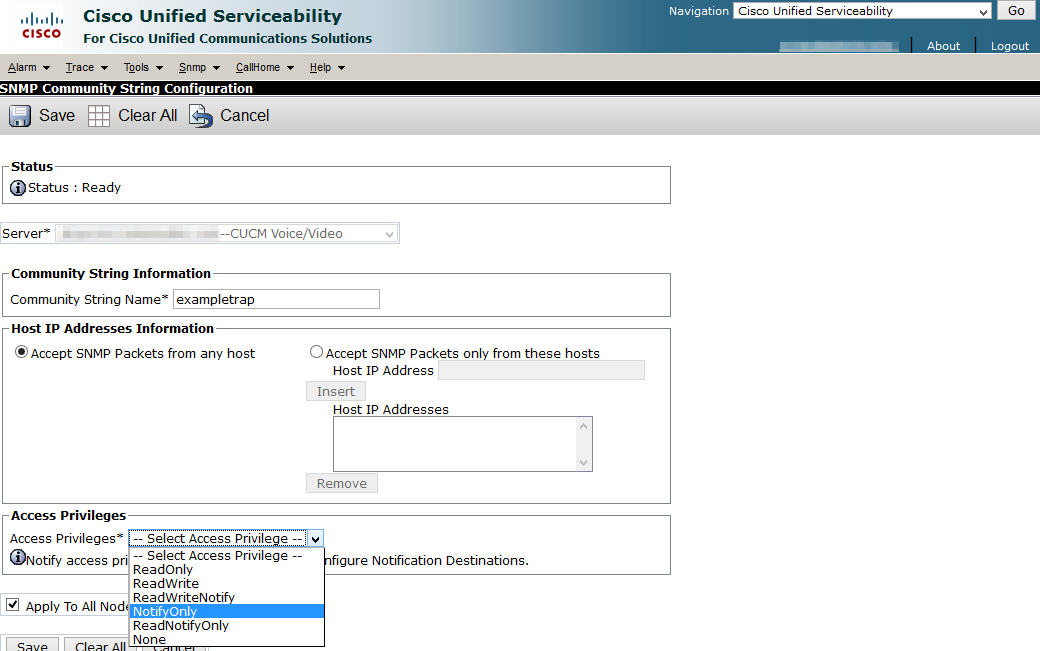
Task: Click the Clear All grid icon
Action: click(98, 116)
